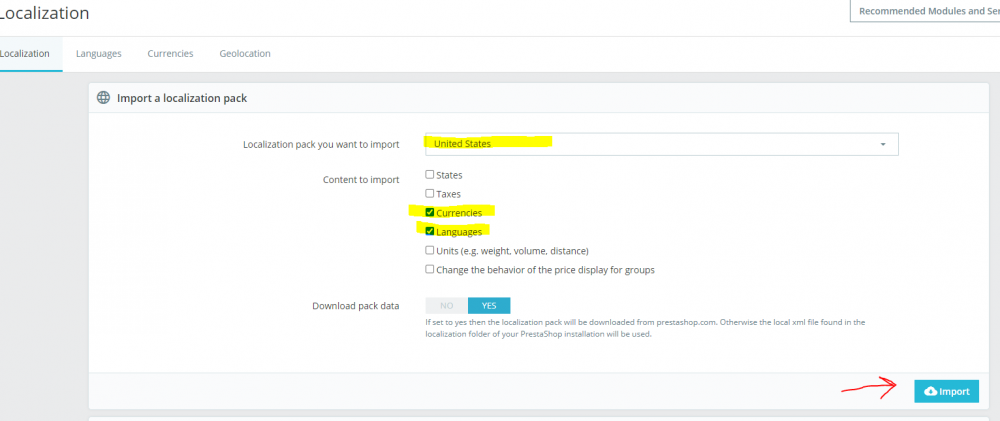Image resolution: width=1000 pixels, height=421 pixels.
Task: Check the States checkbox
Action: (x=430, y=174)
